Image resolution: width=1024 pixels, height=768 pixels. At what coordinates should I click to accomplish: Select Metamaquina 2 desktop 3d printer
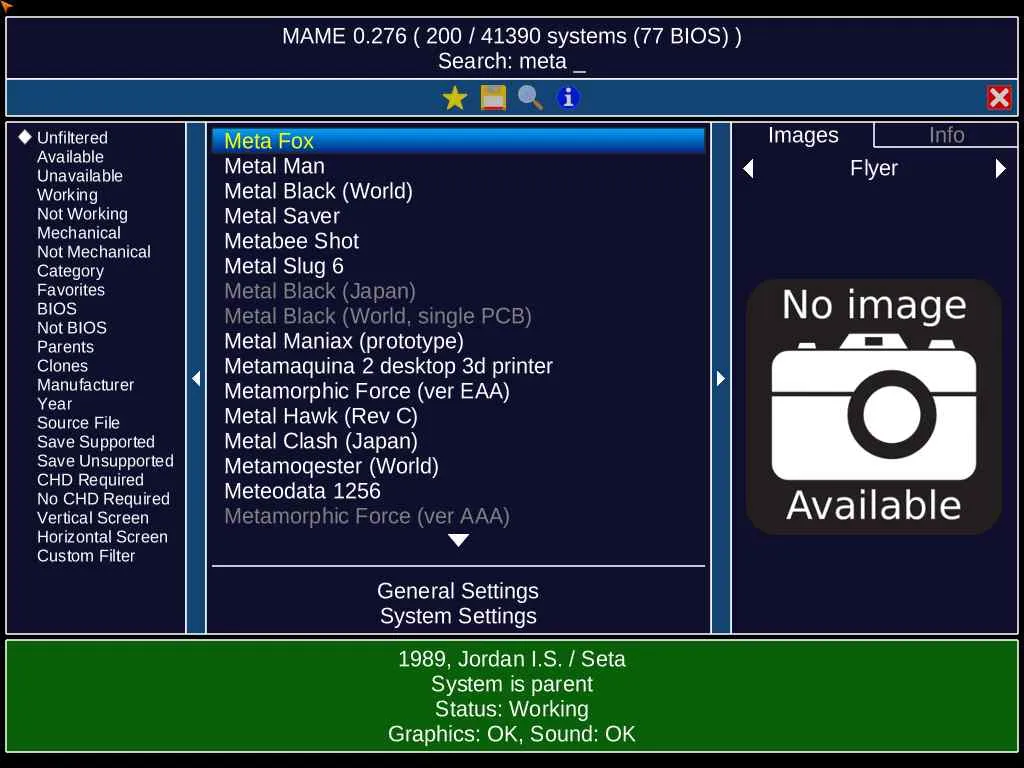(458, 366)
